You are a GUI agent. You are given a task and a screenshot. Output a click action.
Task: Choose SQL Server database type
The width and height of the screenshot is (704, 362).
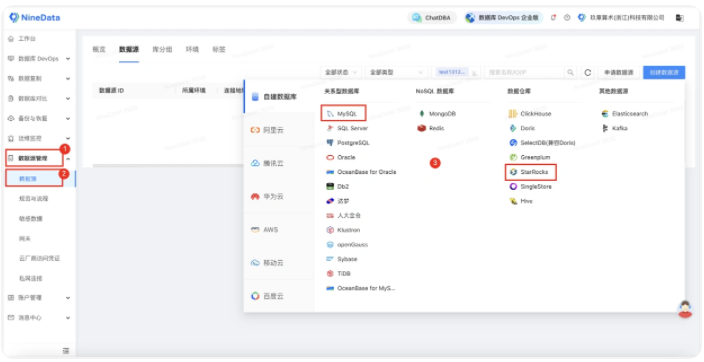coord(347,128)
